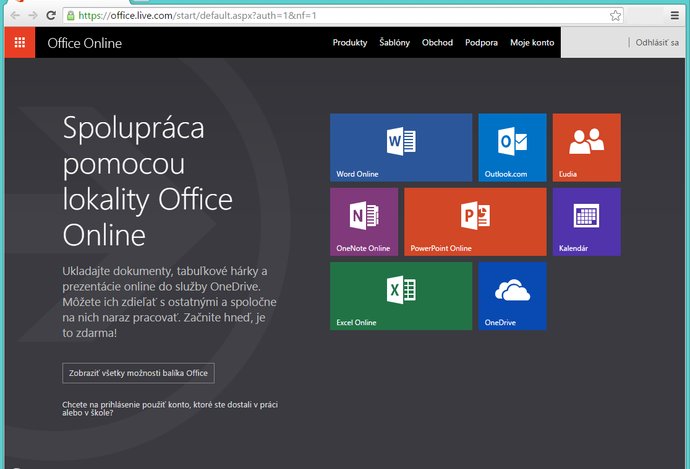Click the Odhlásiť sa link
The height and width of the screenshot is (469, 690).
657,43
